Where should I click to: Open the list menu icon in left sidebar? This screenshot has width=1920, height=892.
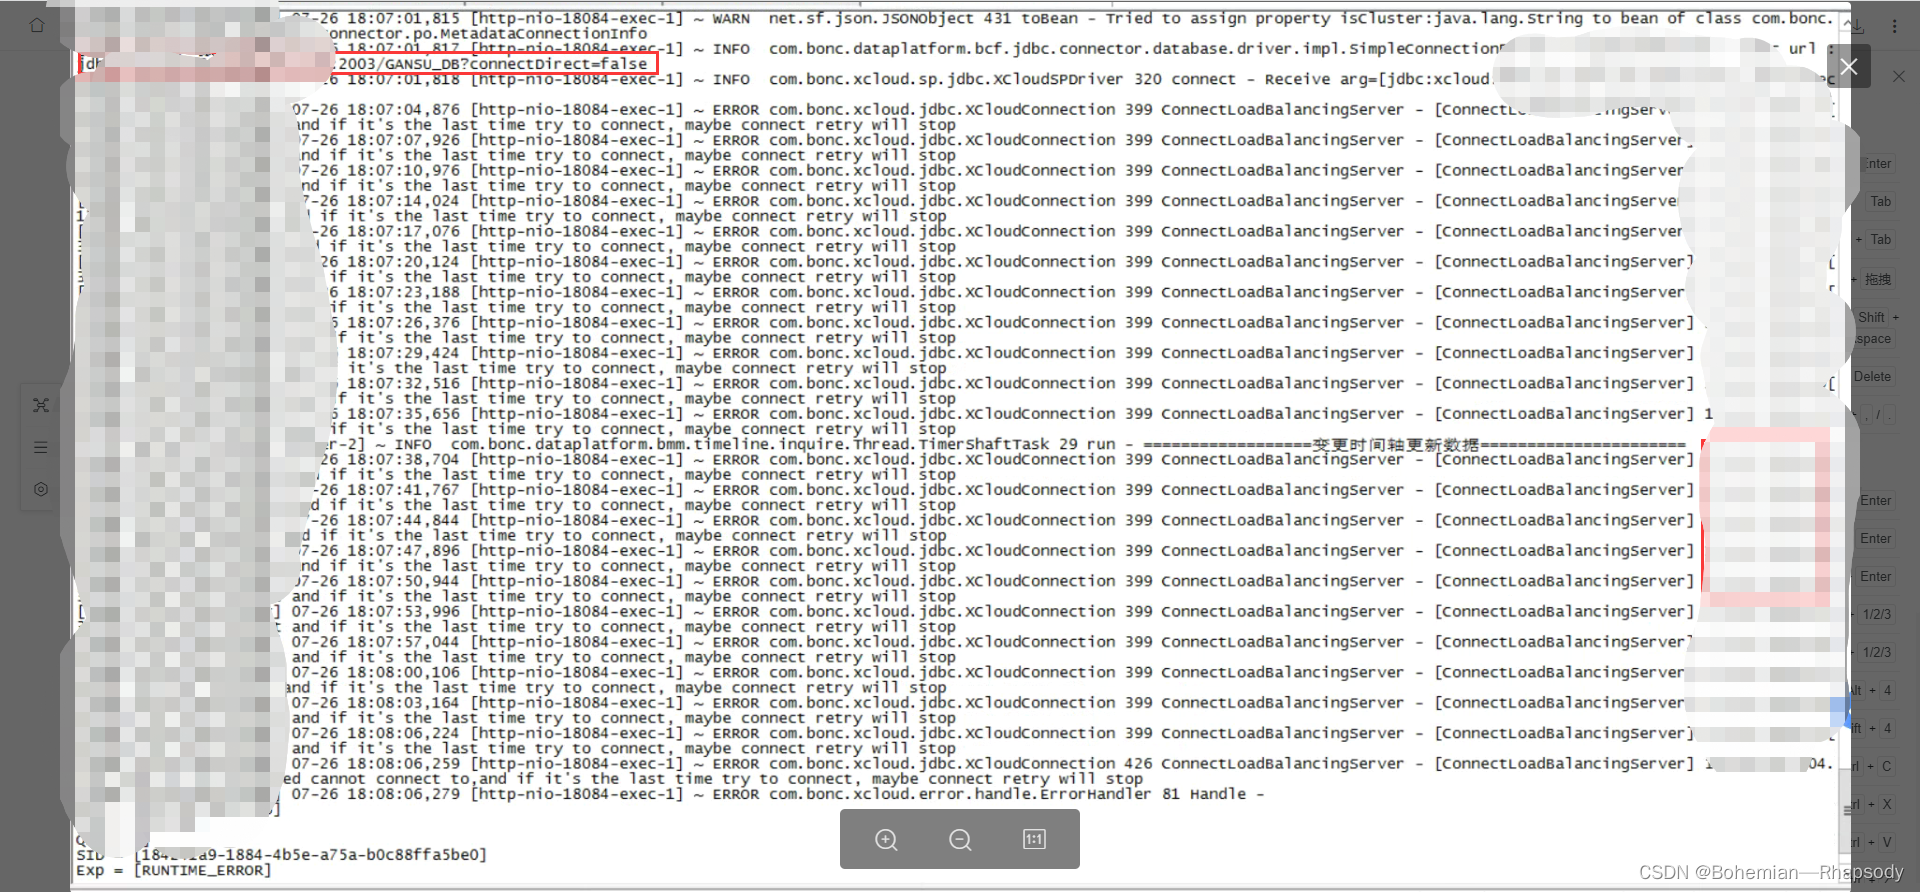(x=41, y=447)
